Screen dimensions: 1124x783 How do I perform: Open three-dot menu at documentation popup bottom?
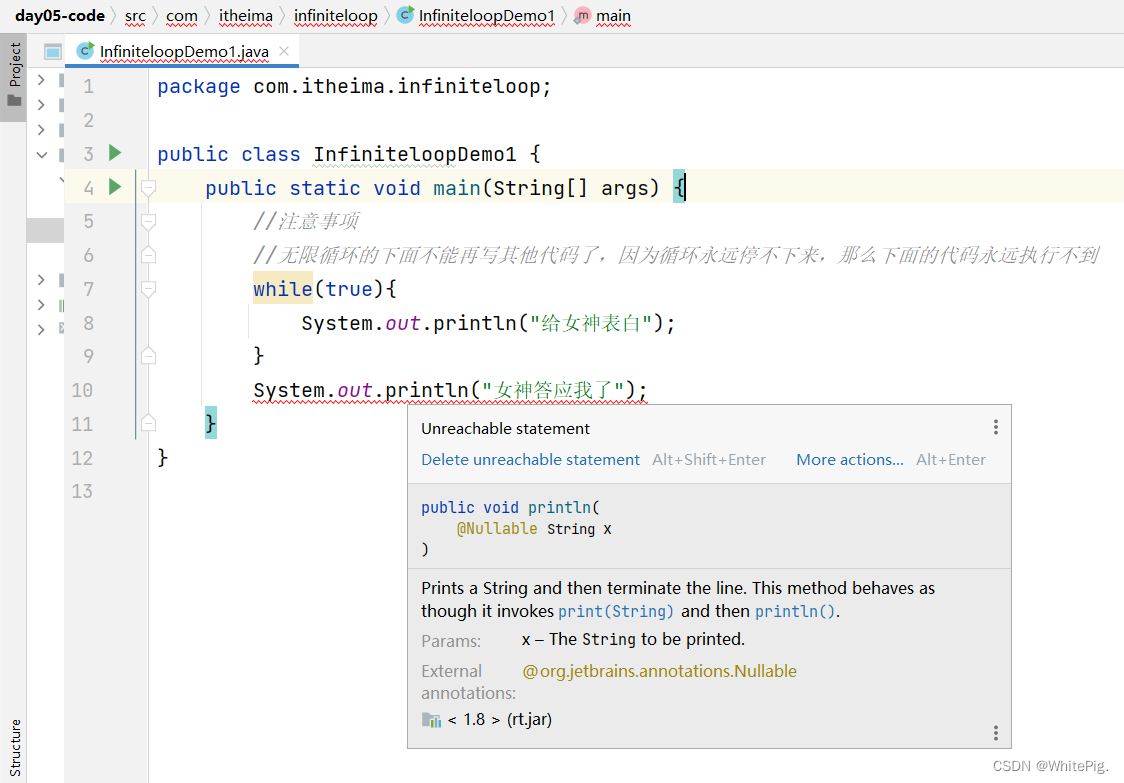(x=996, y=733)
